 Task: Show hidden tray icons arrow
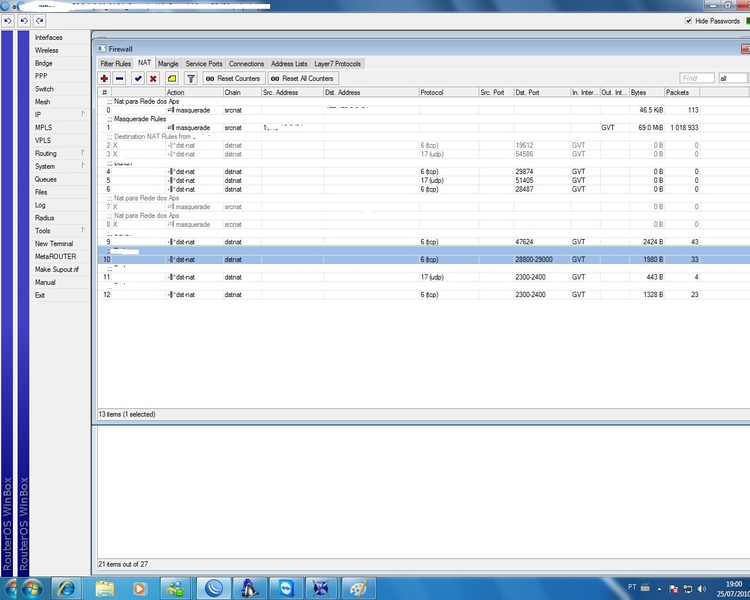(659, 589)
